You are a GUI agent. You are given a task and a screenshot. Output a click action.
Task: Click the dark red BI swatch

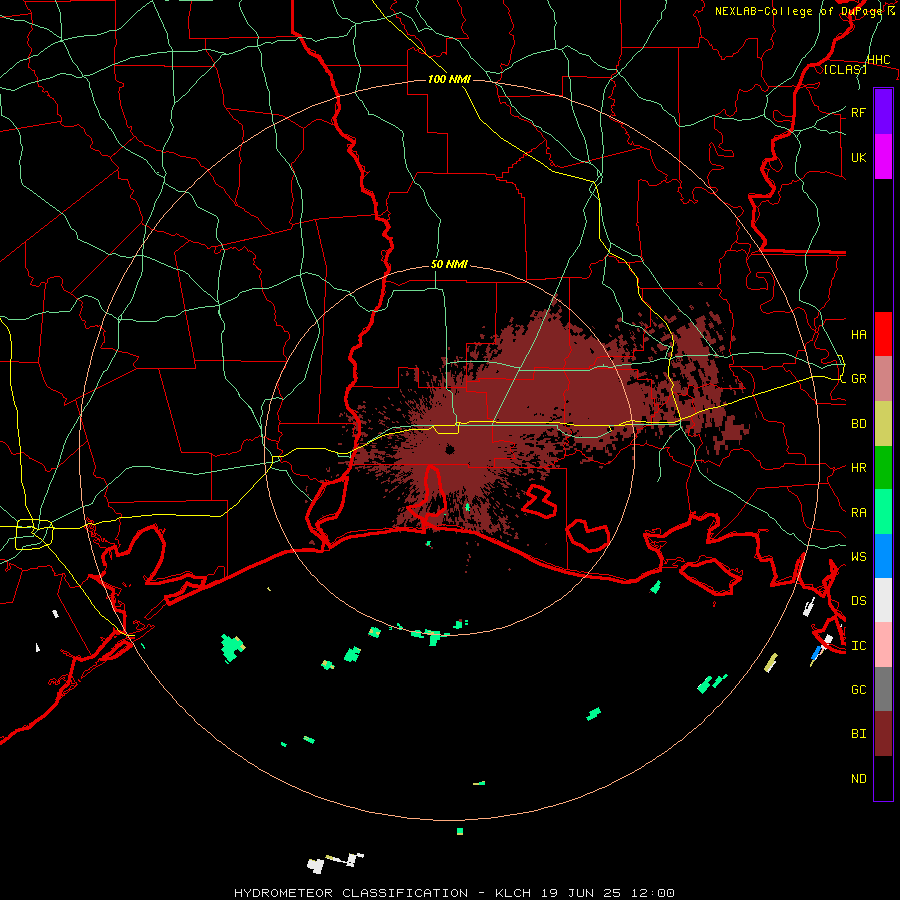(x=883, y=734)
